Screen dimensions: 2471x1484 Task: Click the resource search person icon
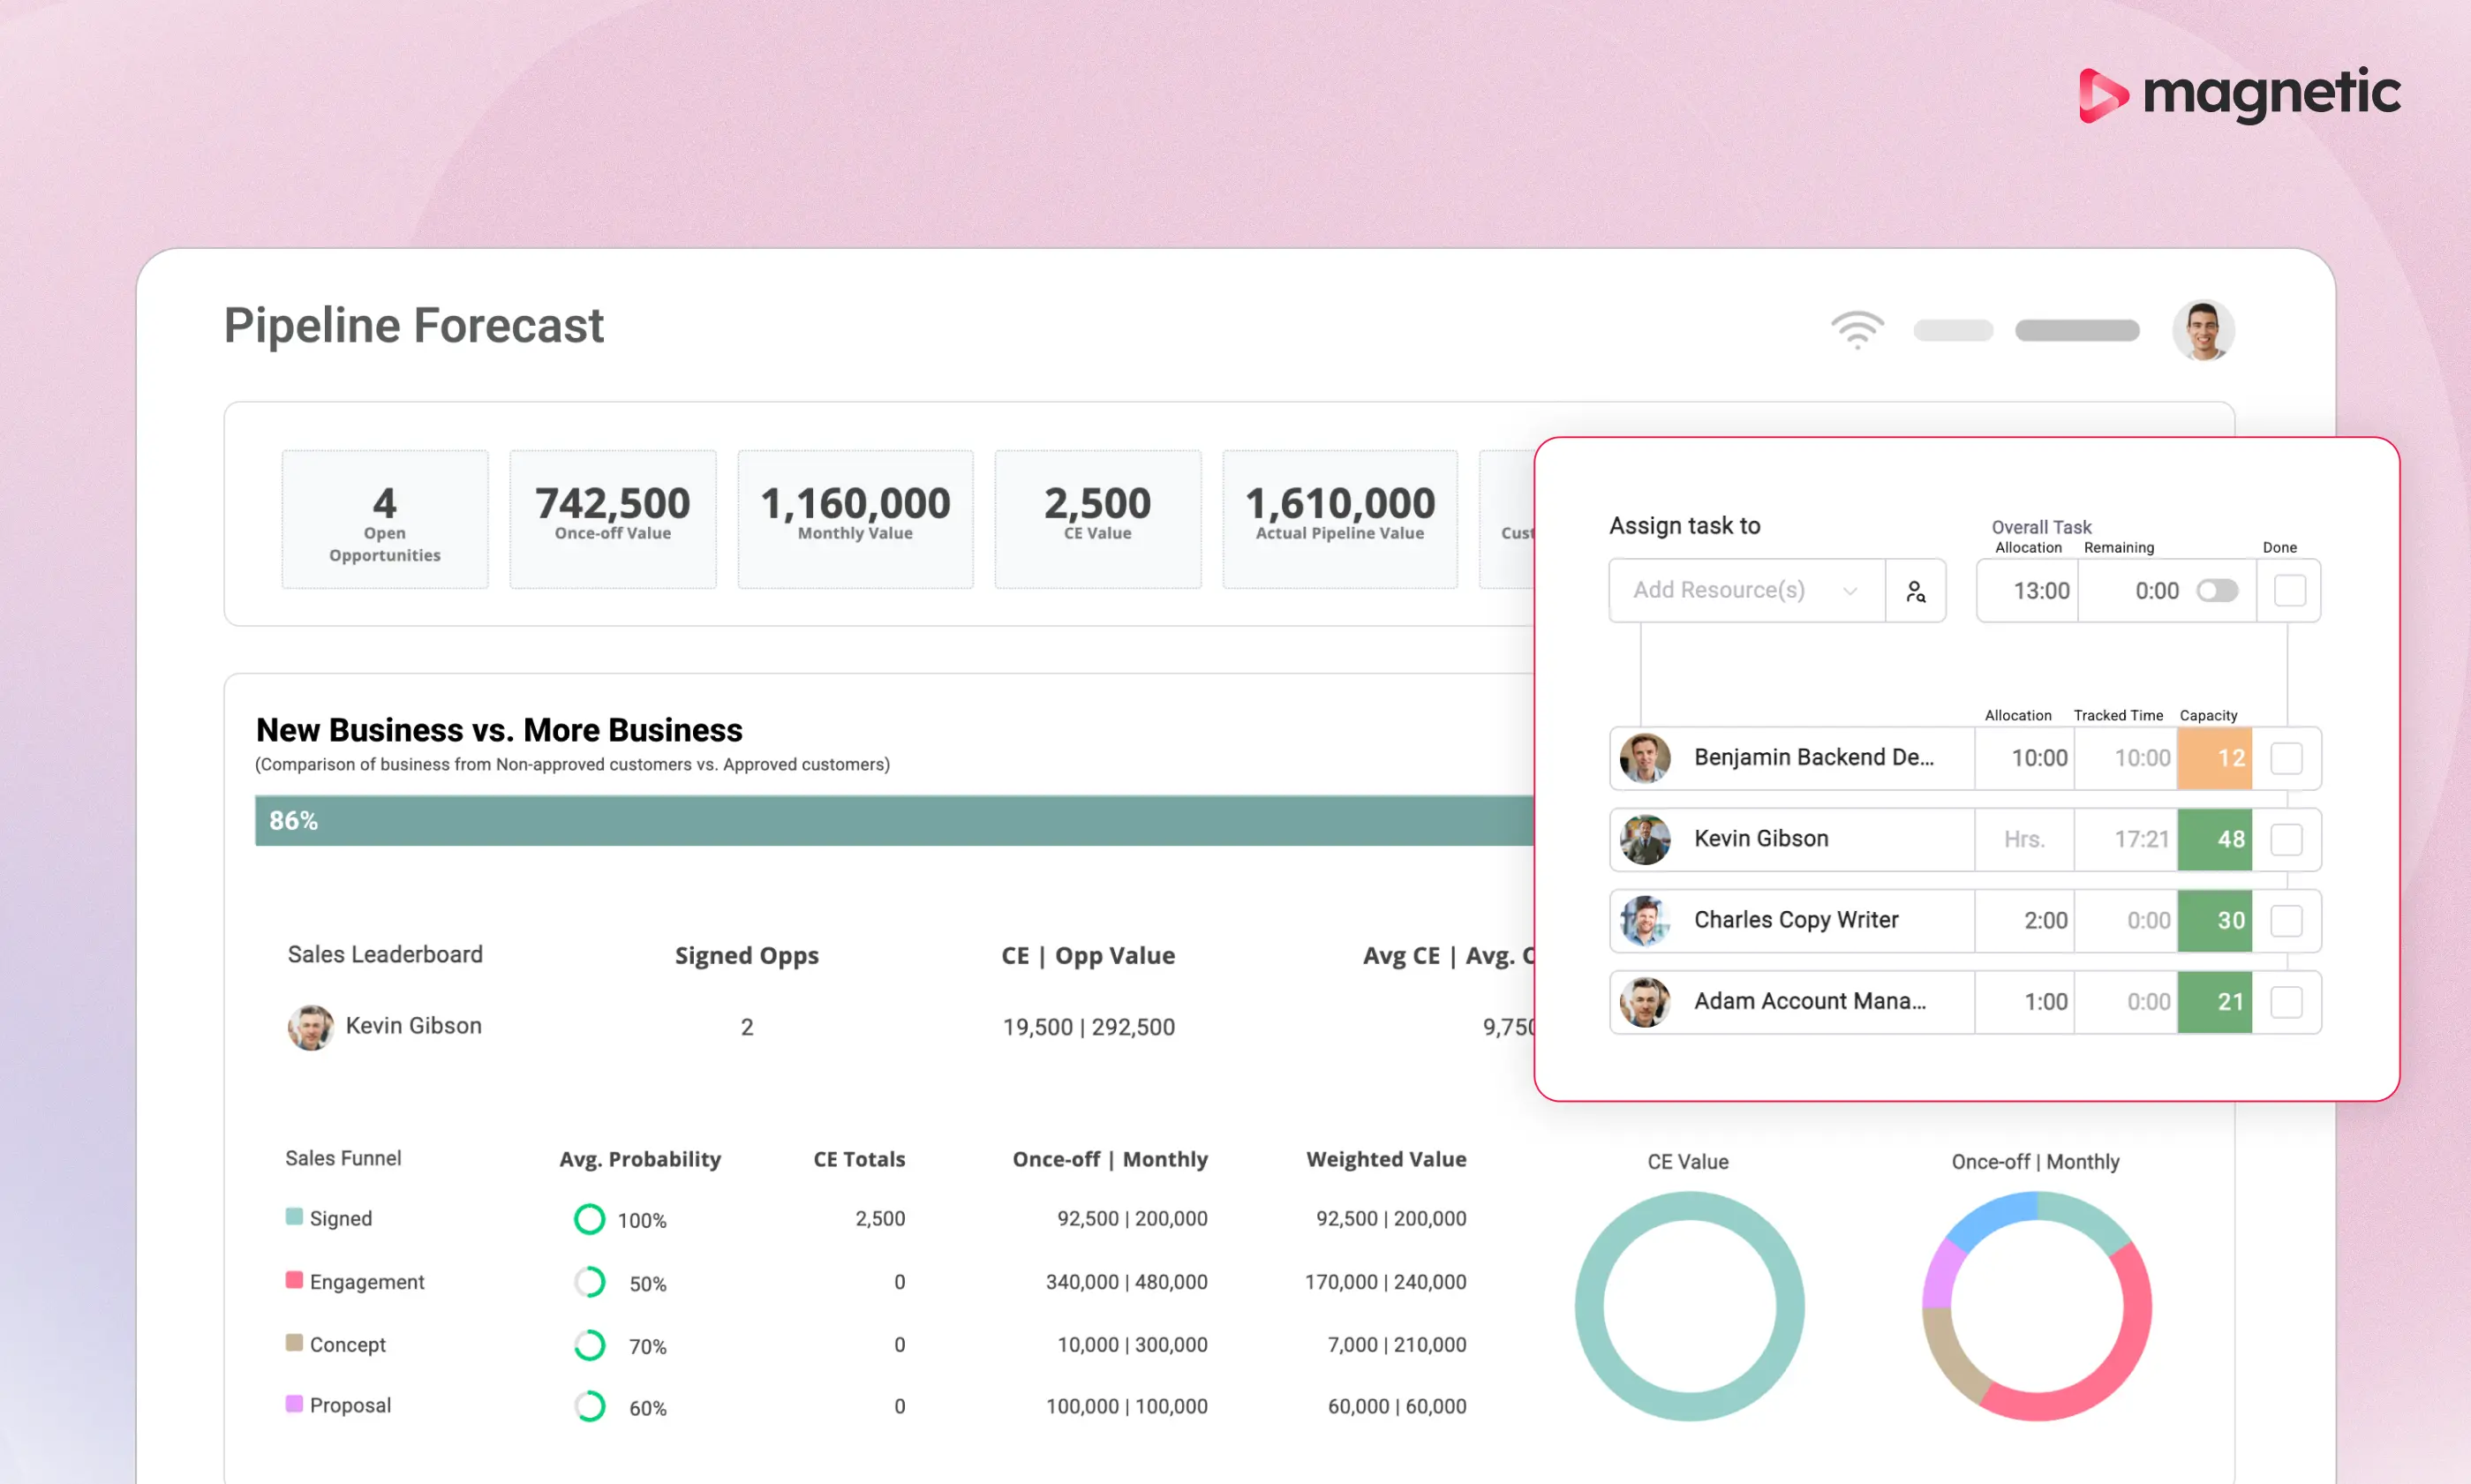click(1915, 591)
